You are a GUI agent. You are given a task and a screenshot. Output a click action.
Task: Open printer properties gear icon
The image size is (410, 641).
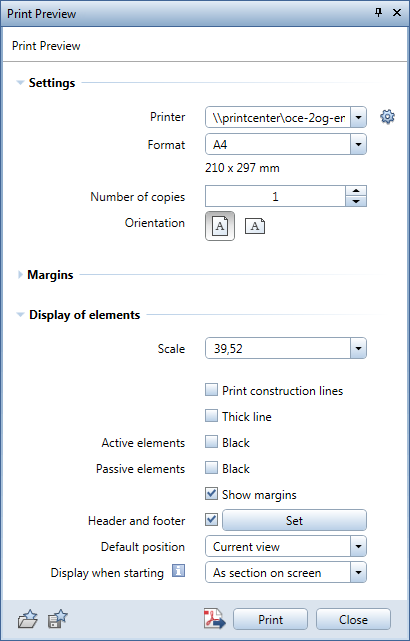(387, 117)
